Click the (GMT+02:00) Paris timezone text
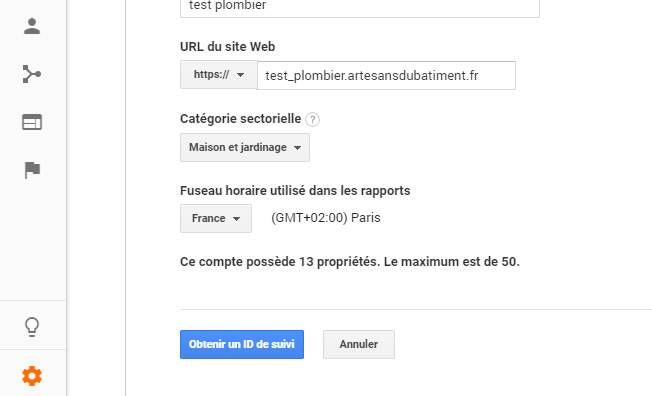The height and width of the screenshot is (396, 652). pyautogui.click(x=326, y=218)
